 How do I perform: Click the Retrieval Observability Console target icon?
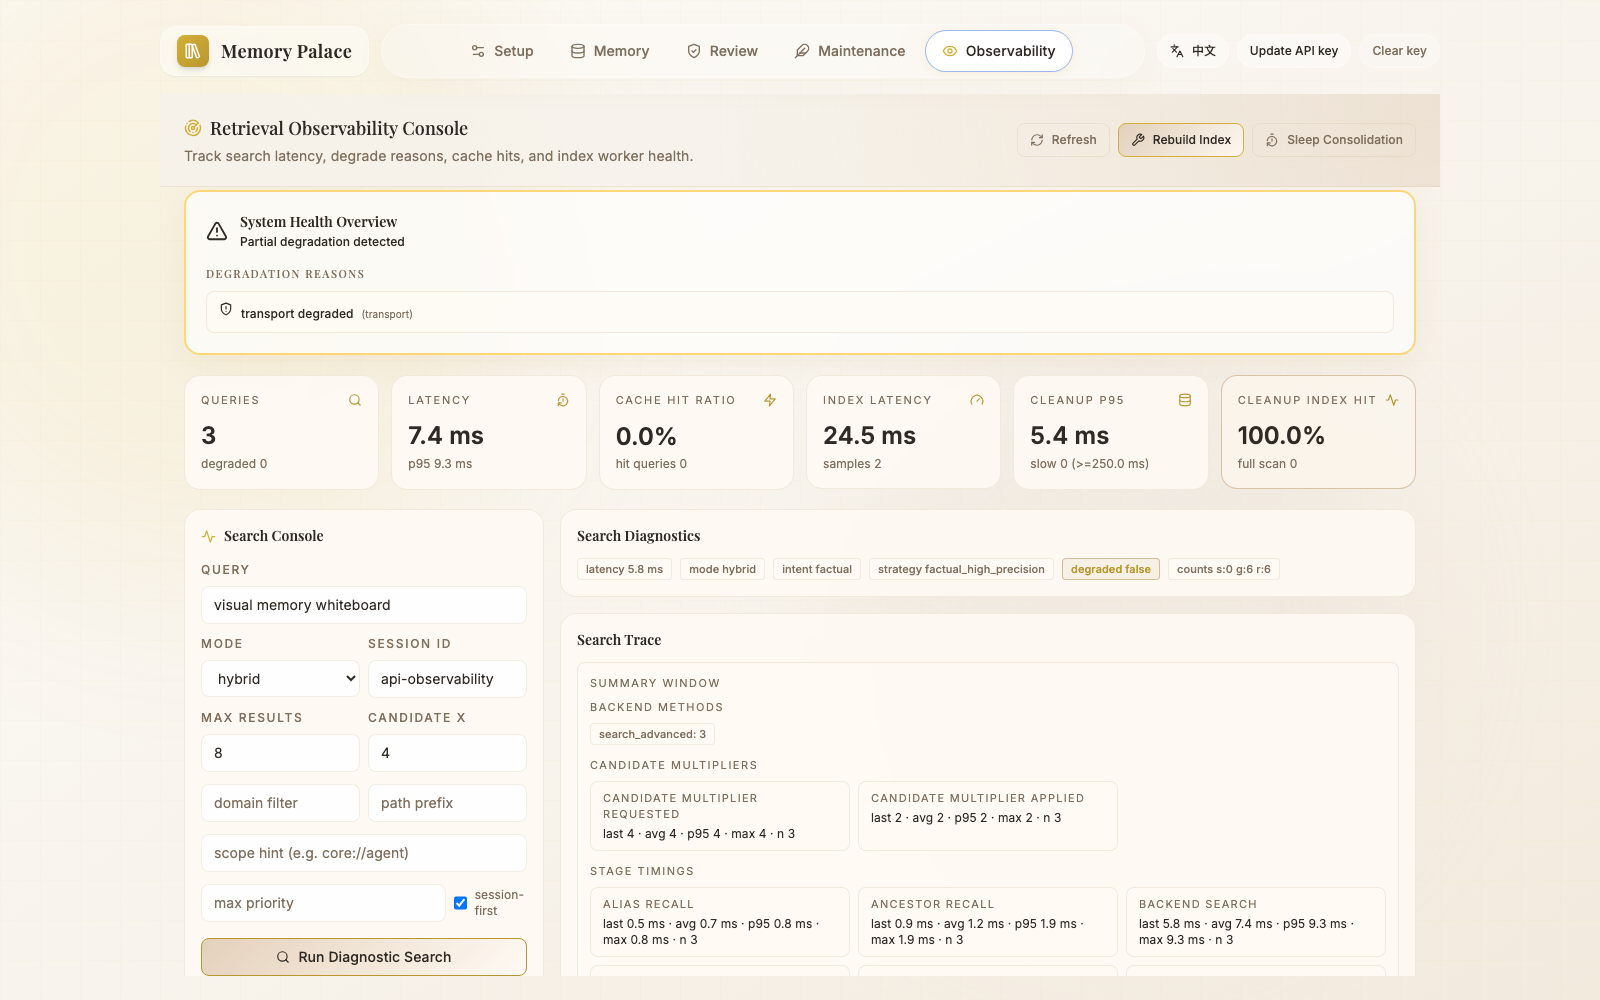tap(193, 128)
